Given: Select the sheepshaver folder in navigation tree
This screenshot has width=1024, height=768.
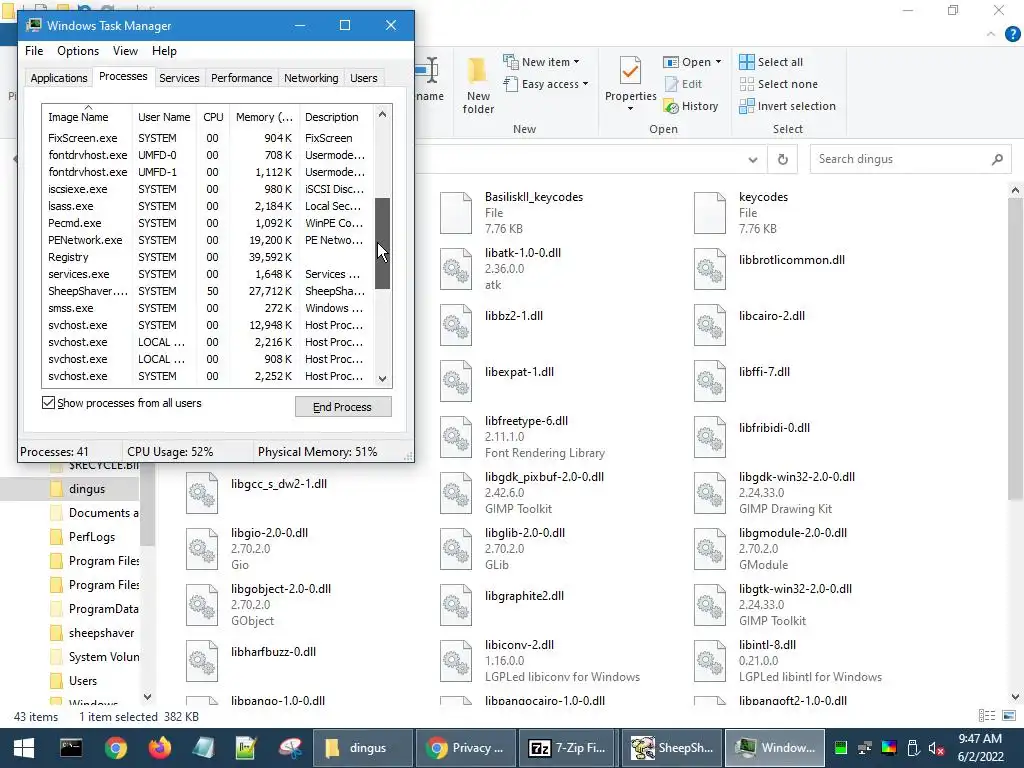Looking at the screenshot, I should tap(92, 633).
